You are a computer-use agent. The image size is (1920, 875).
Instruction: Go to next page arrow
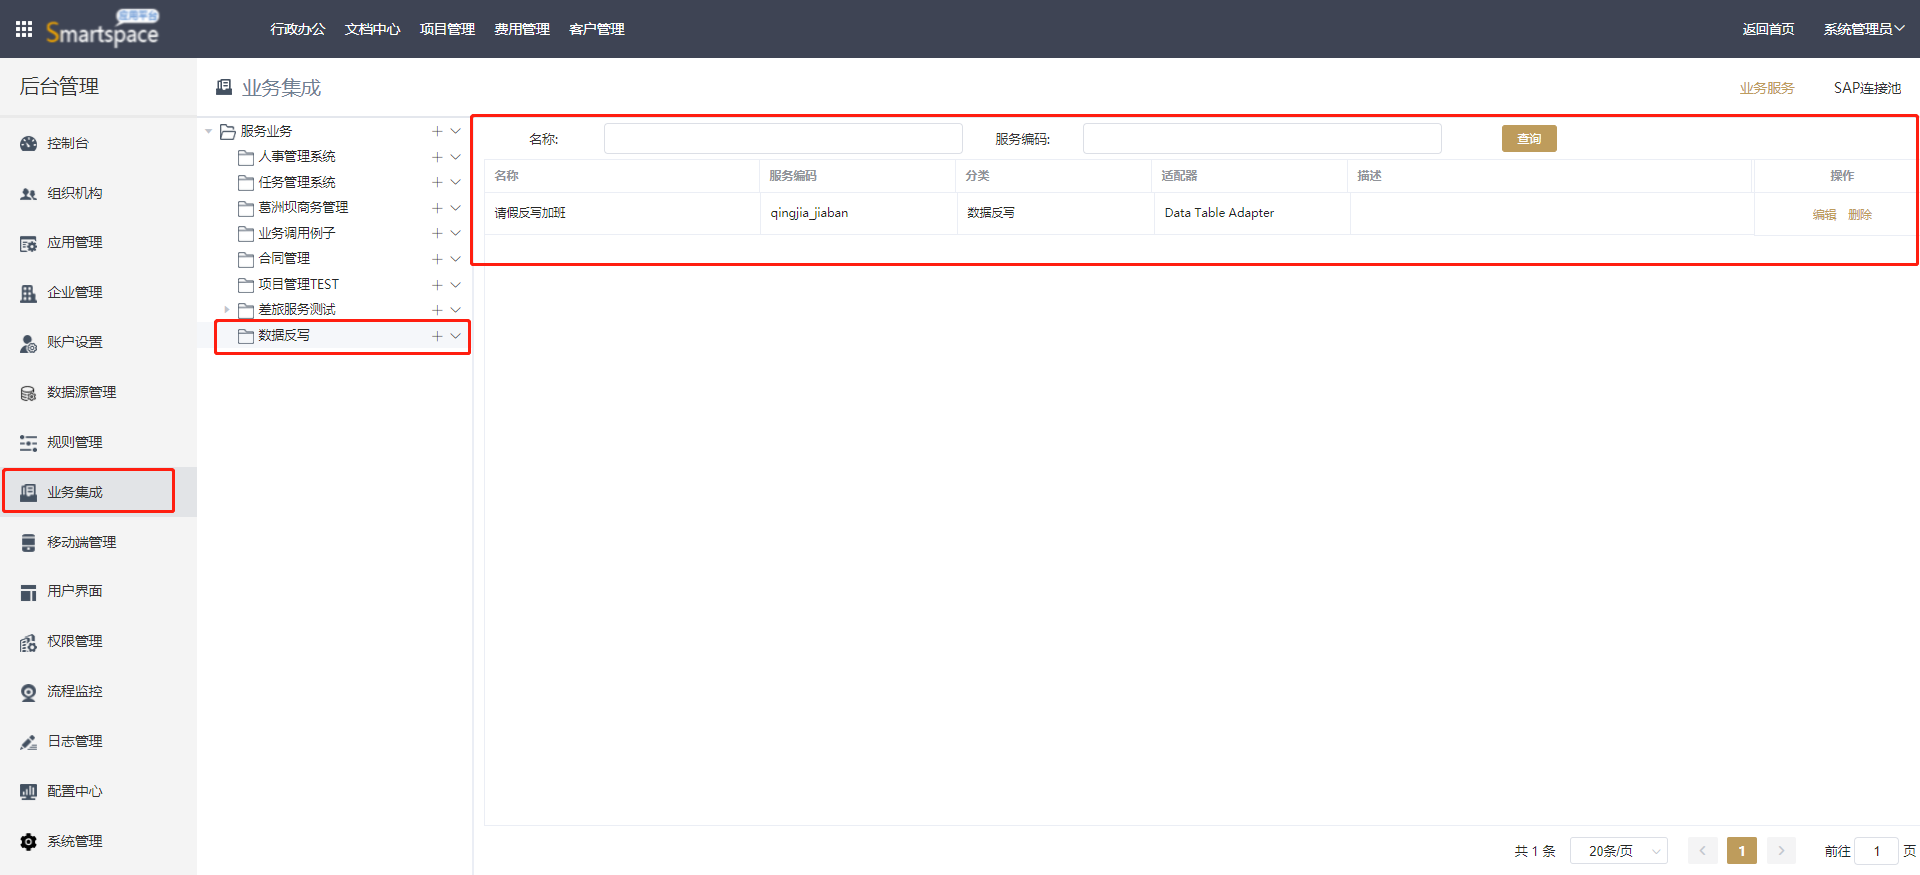coord(1781,851)
